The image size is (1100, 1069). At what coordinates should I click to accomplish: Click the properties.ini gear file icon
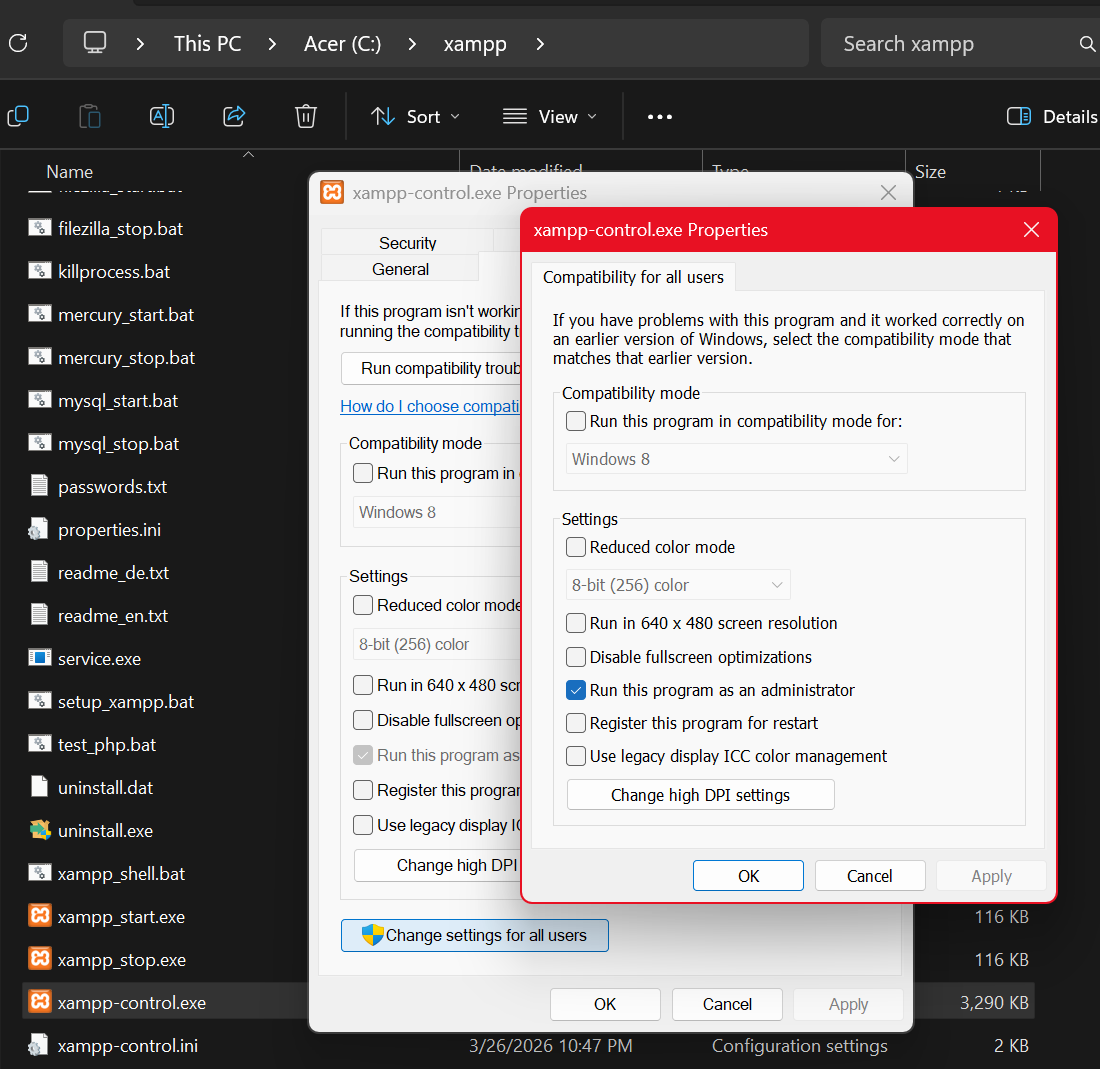pos(39,529)
